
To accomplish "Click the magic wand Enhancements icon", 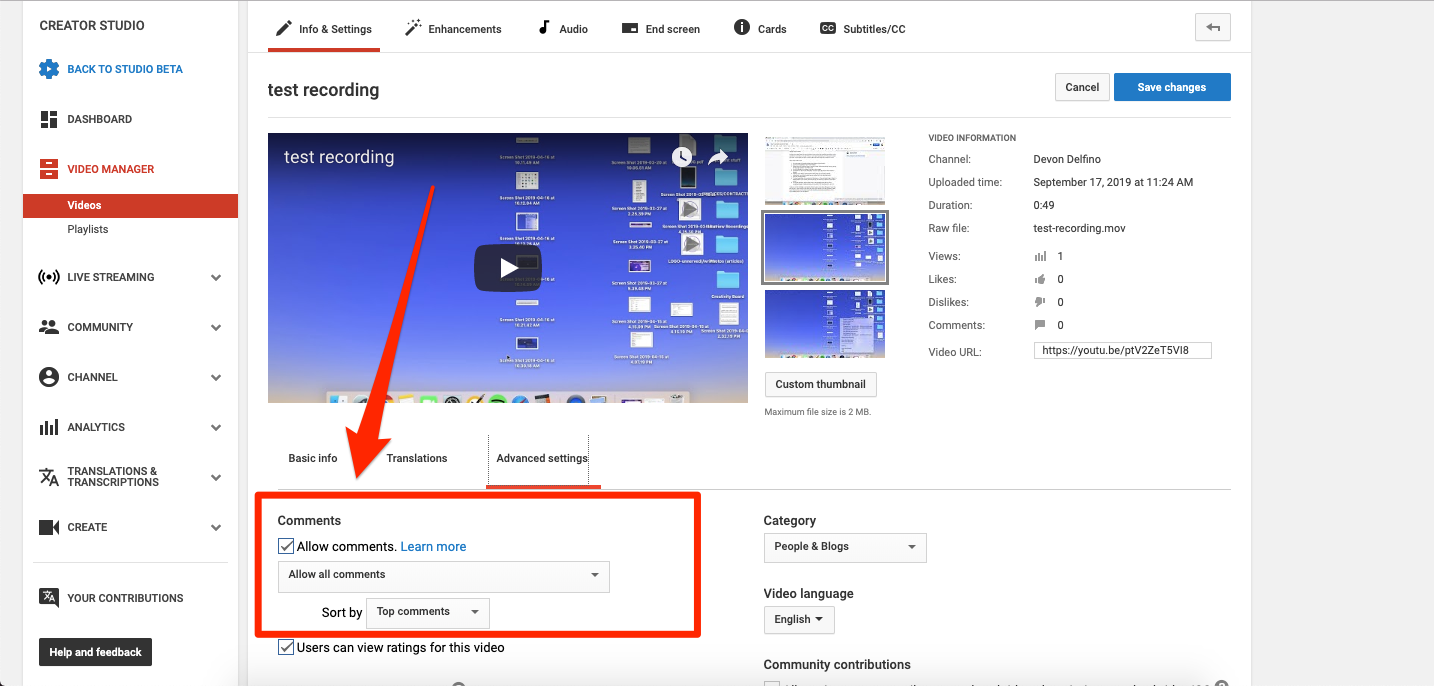I will [x=413, y=28].
